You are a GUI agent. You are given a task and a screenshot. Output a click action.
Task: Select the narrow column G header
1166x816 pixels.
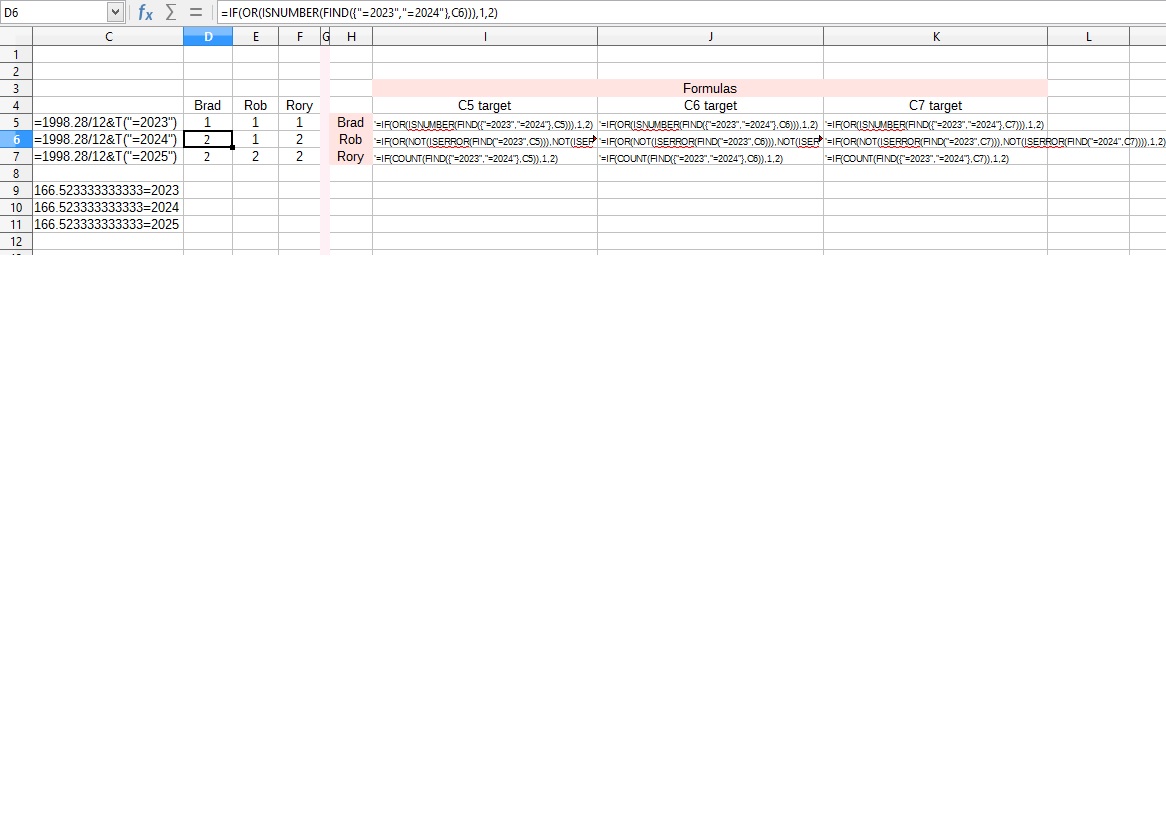[x=325, y=37]
